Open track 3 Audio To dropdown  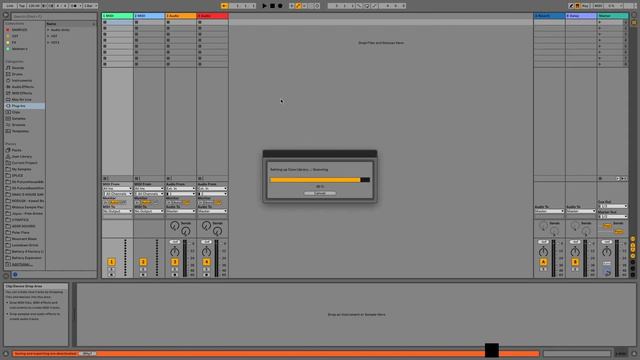point(181,211)
